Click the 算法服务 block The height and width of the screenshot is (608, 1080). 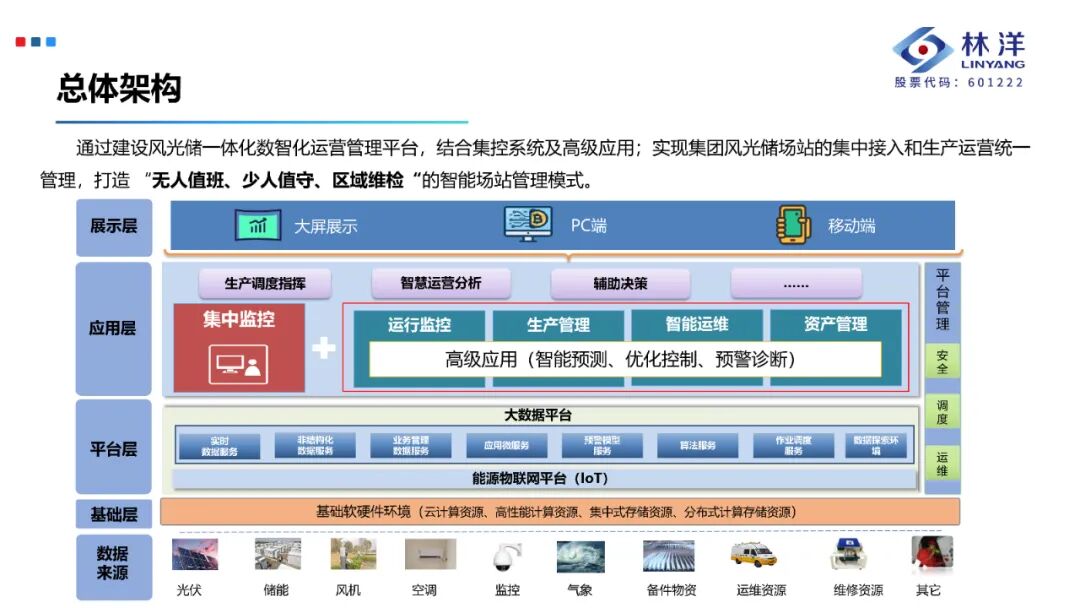698,445
